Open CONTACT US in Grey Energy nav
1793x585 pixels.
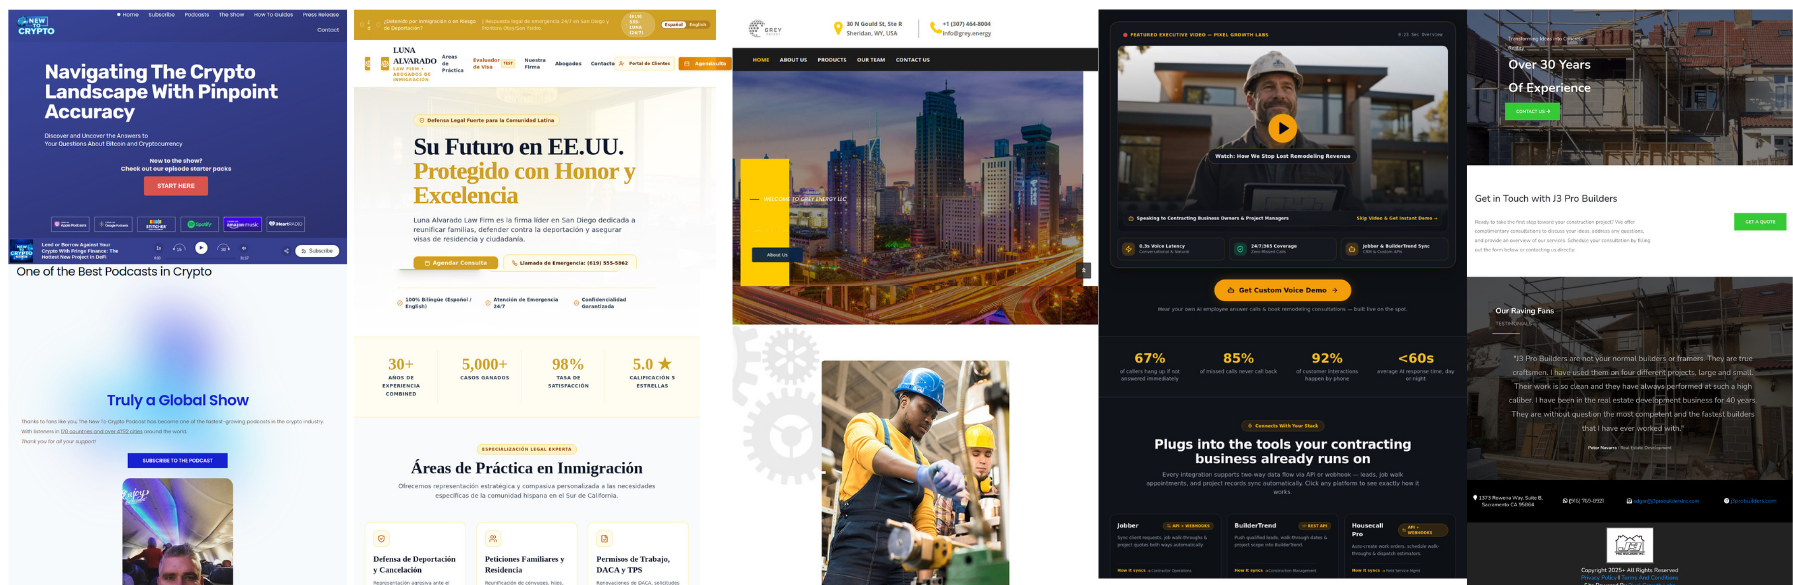tap(913, 60)
